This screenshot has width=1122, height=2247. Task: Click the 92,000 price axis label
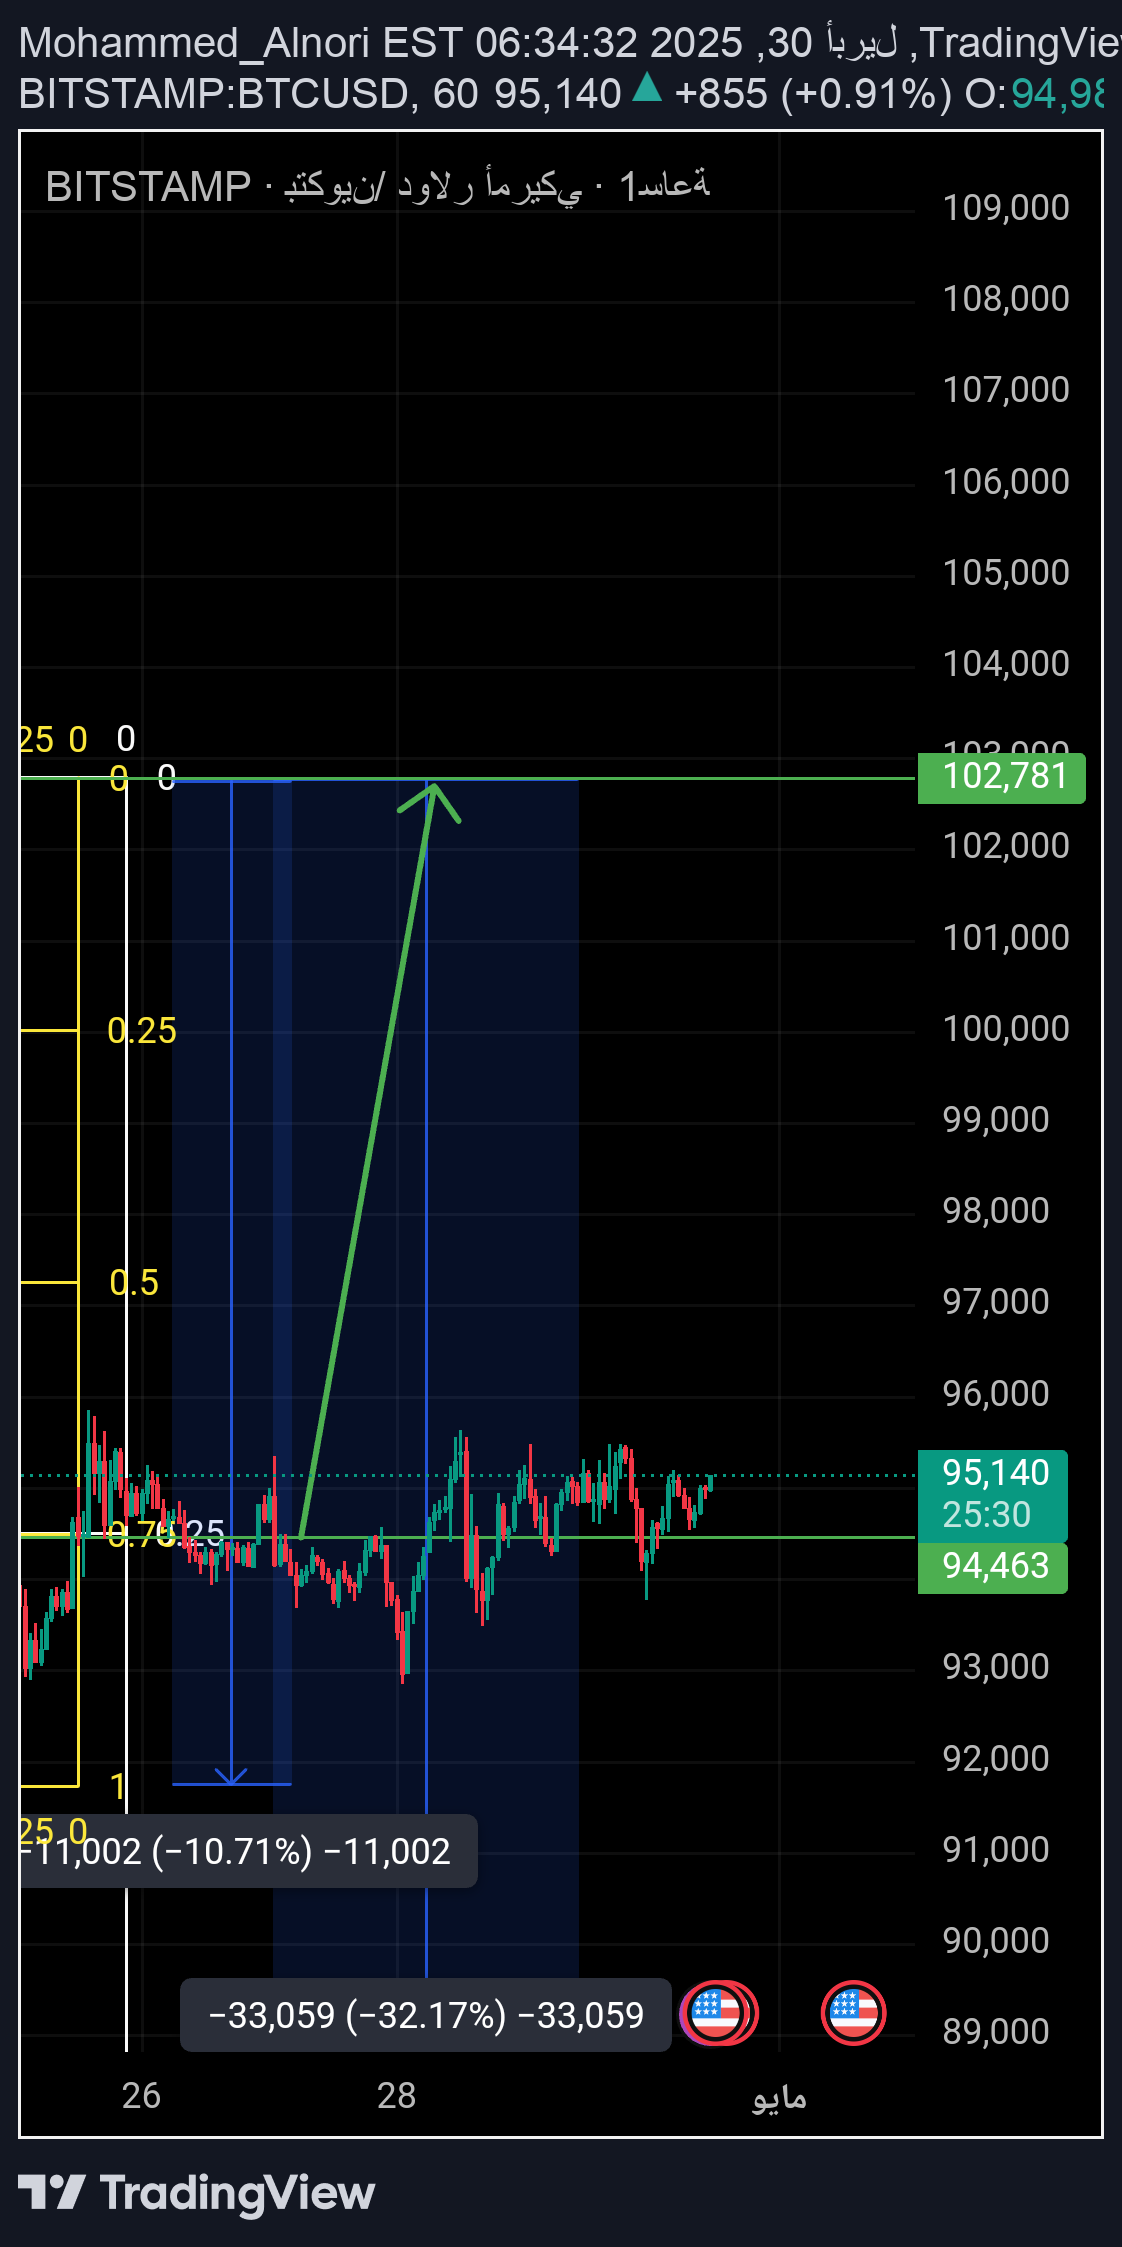tap(996, 1759)
